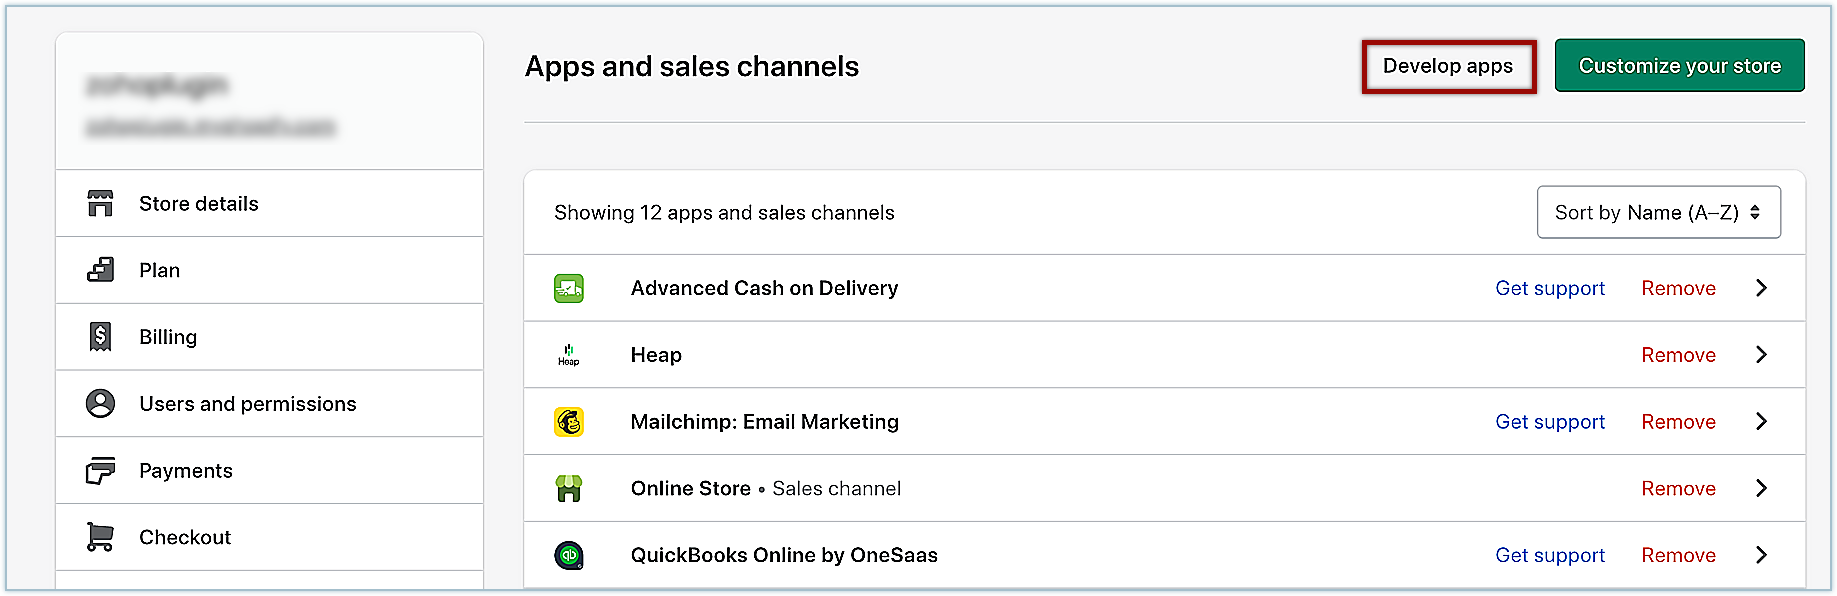Click the QuickBooks Online app icon
The height and width of the screenshot is (596, 1837).
[x=569, y=555]
